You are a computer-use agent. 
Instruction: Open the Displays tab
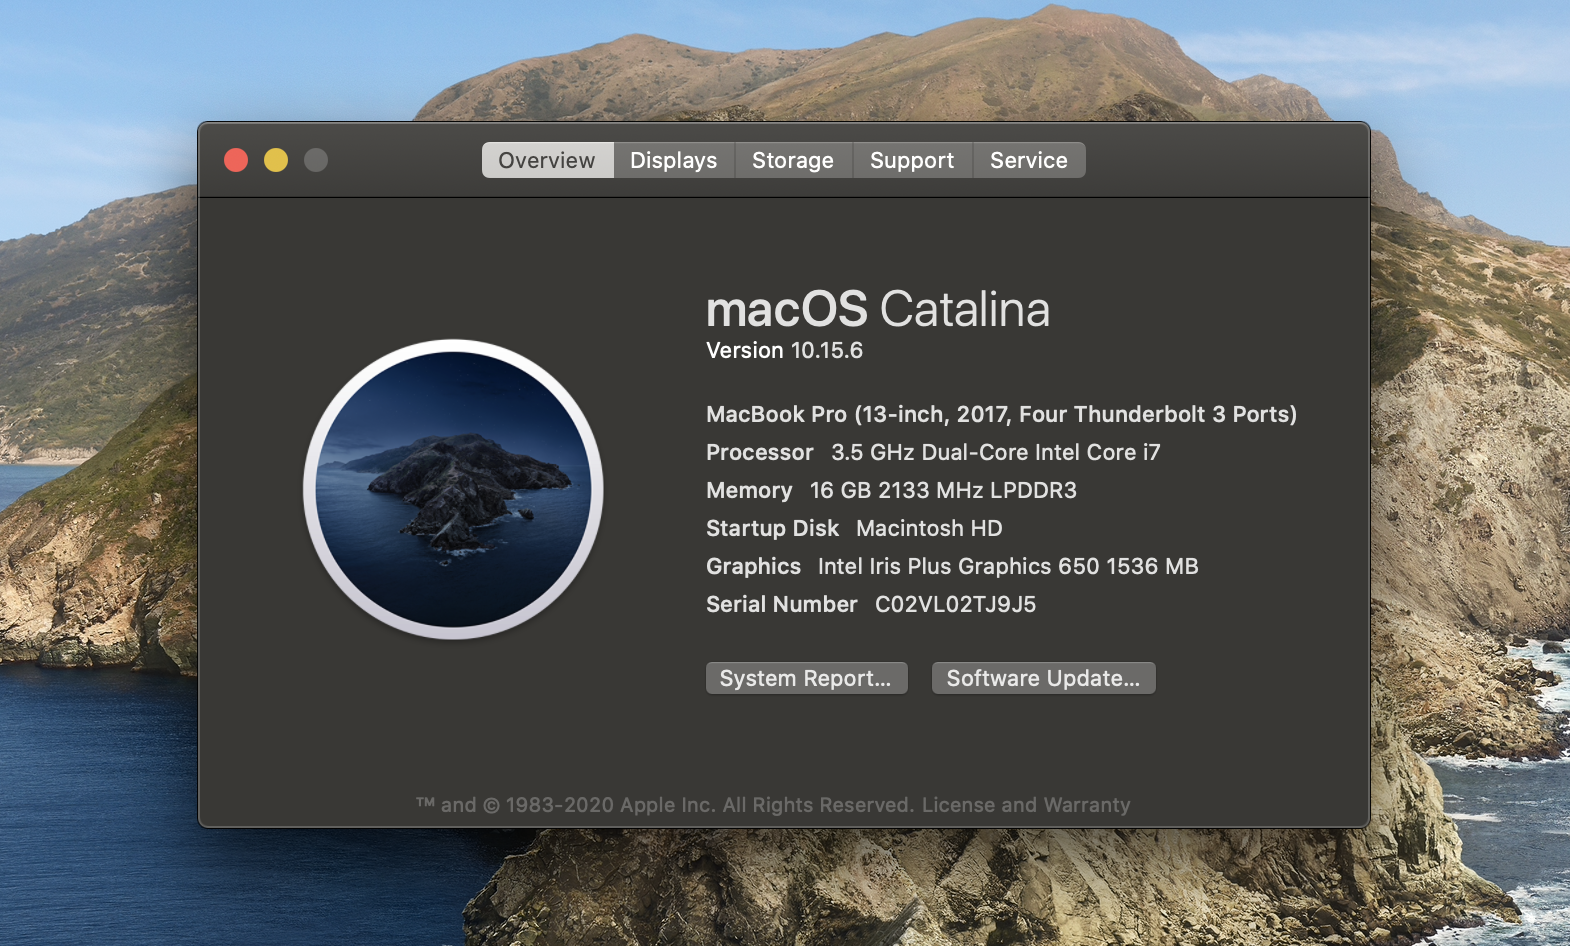674,160
